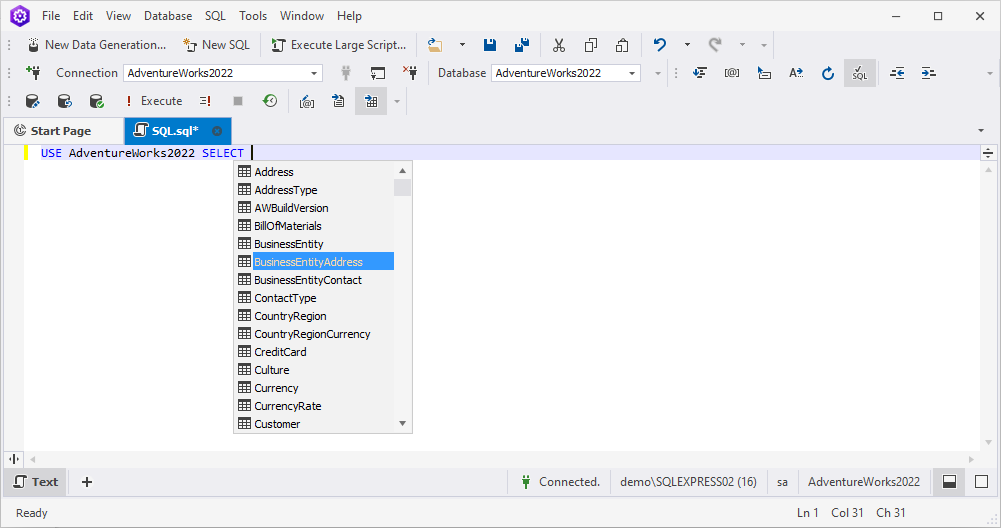Open the View menu
This screenshot has width=1001, height=528.
118,16
